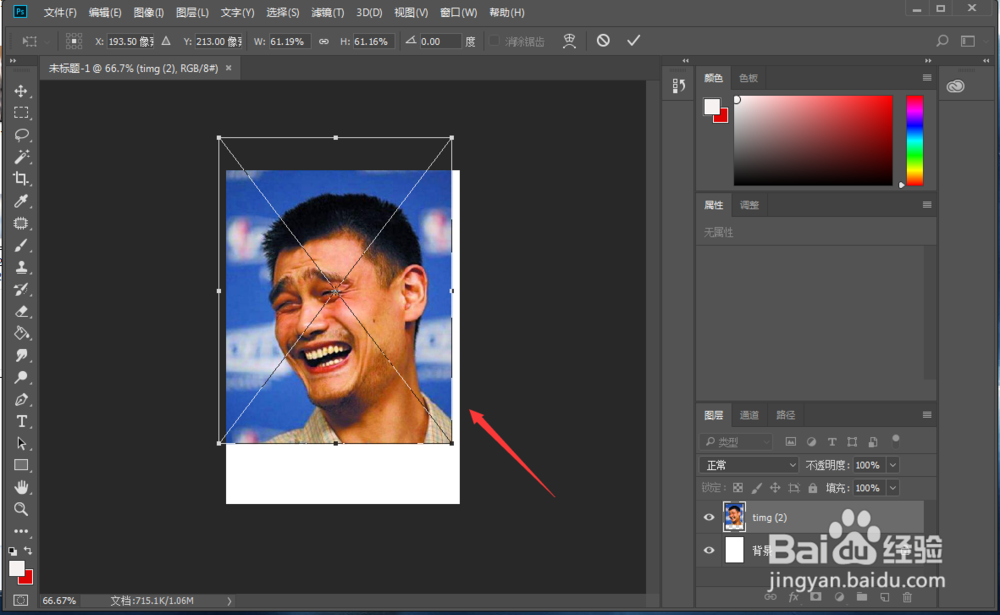Select the Brush tool
The width and height of the screenshot is (1000, 615).
pos(21,245)
